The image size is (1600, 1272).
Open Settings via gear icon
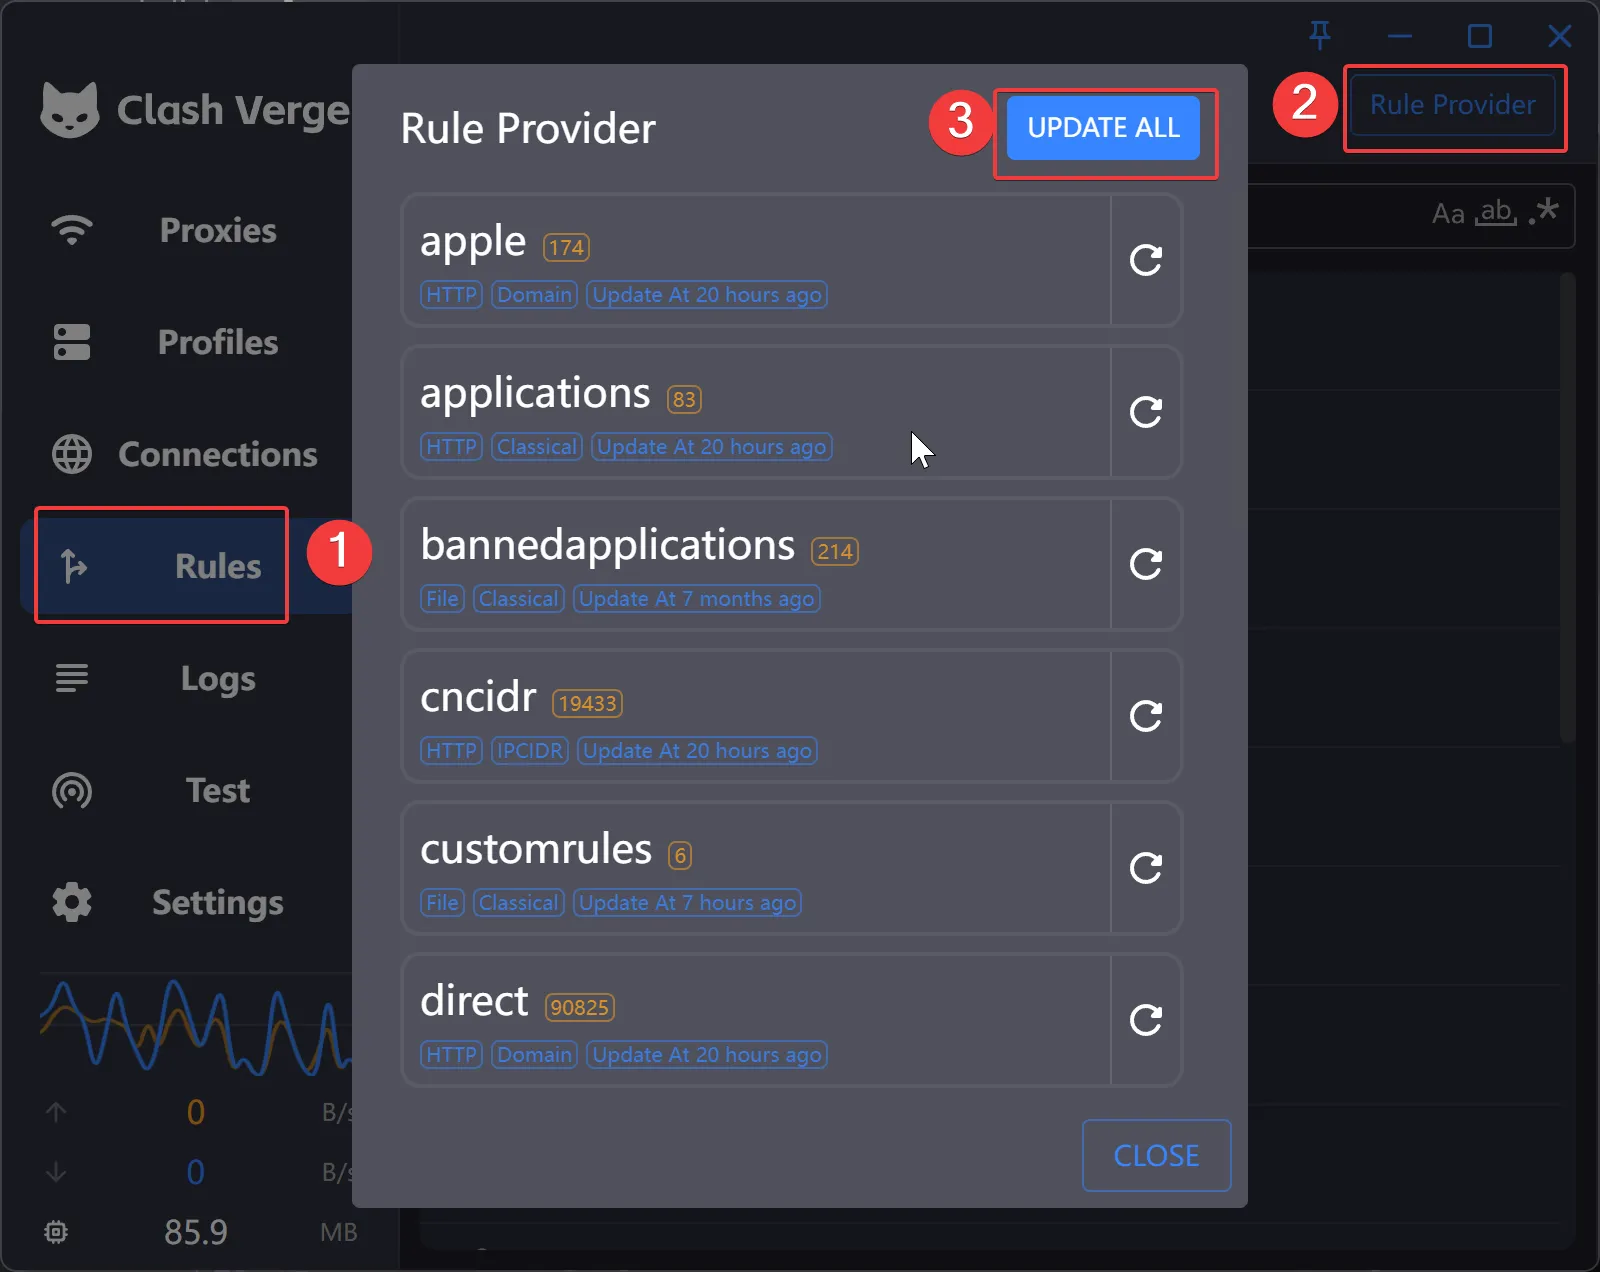tap(71, 902)
